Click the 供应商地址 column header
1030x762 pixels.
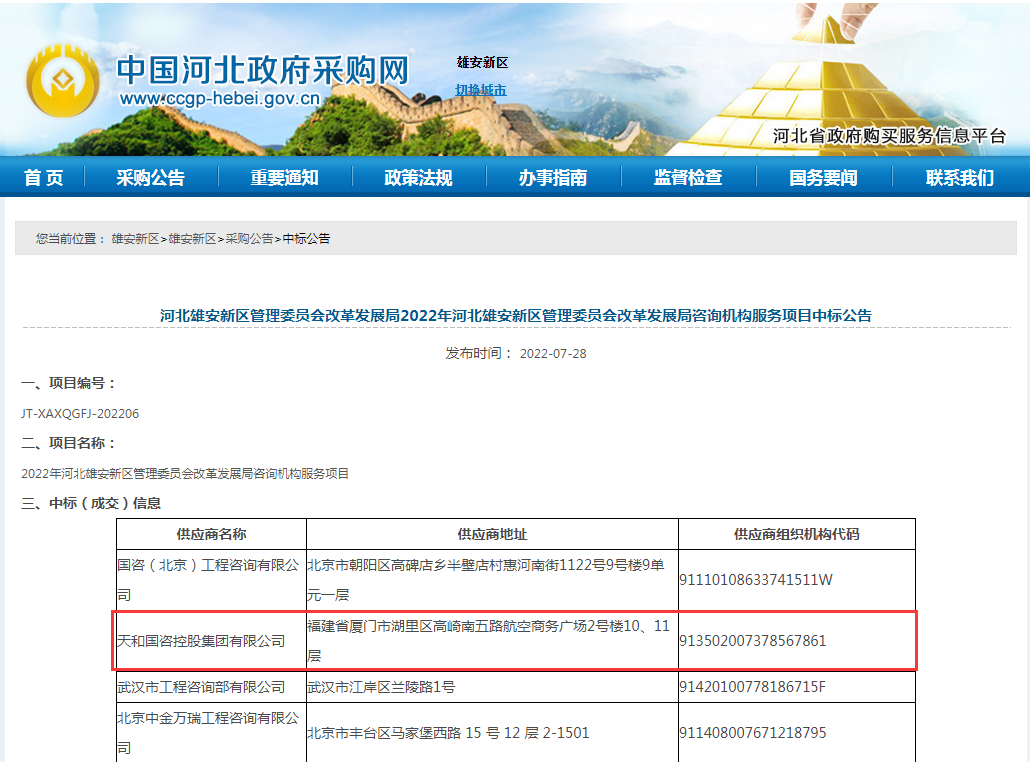[x=492, y=534]
